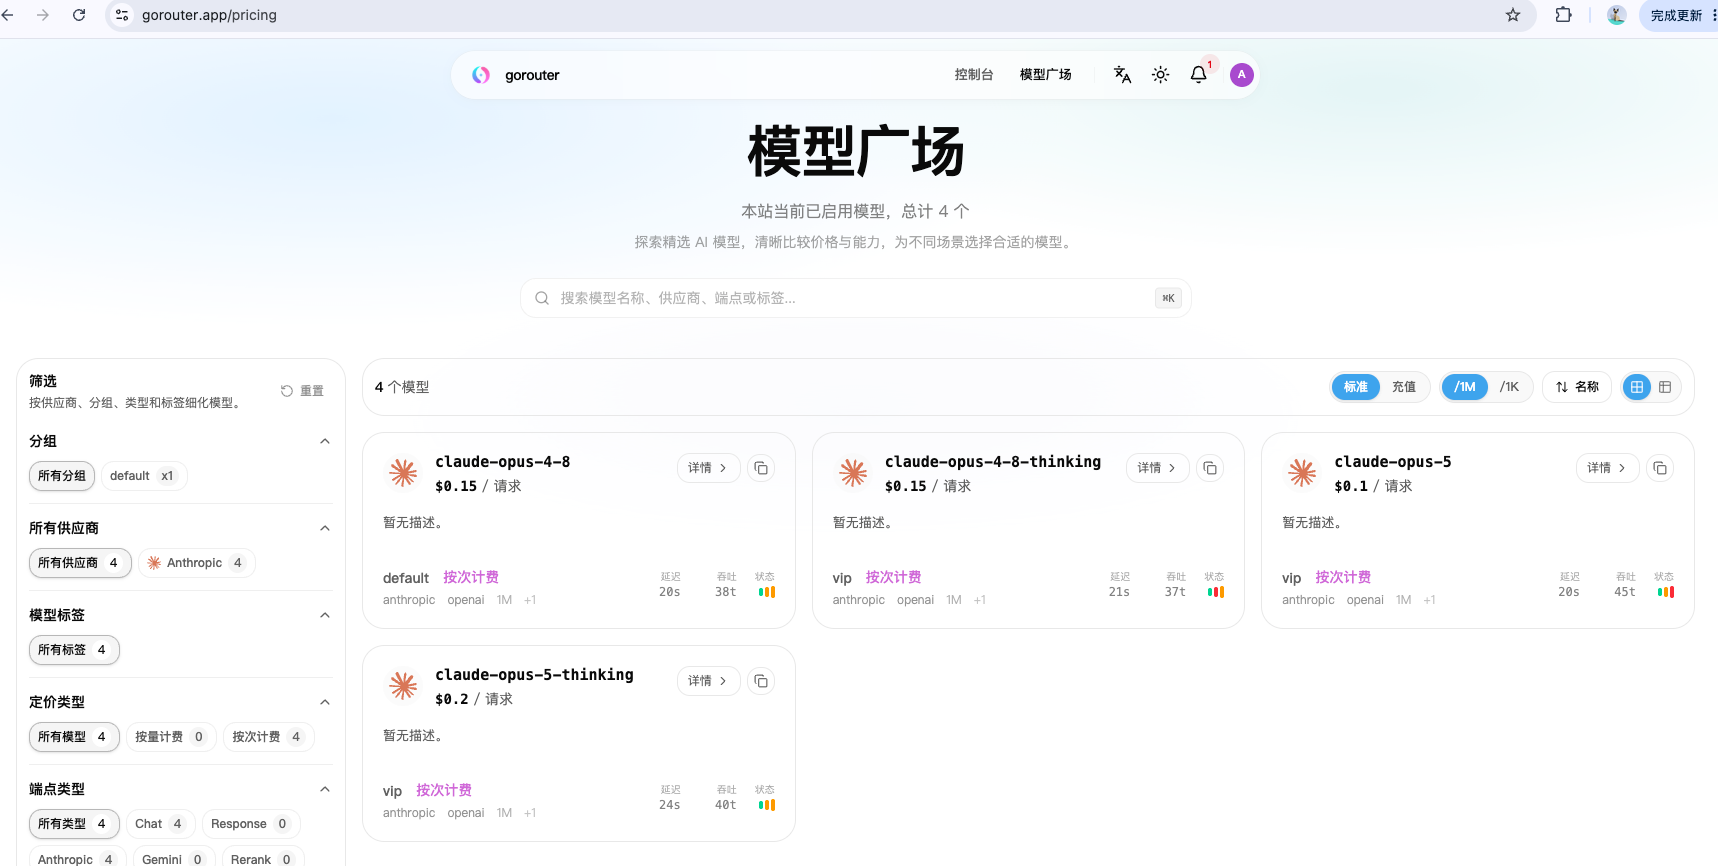This screenshot has width=1718, height=866.
Task: Open the 名称 sort dropdown
Action: coord(1577,387)
